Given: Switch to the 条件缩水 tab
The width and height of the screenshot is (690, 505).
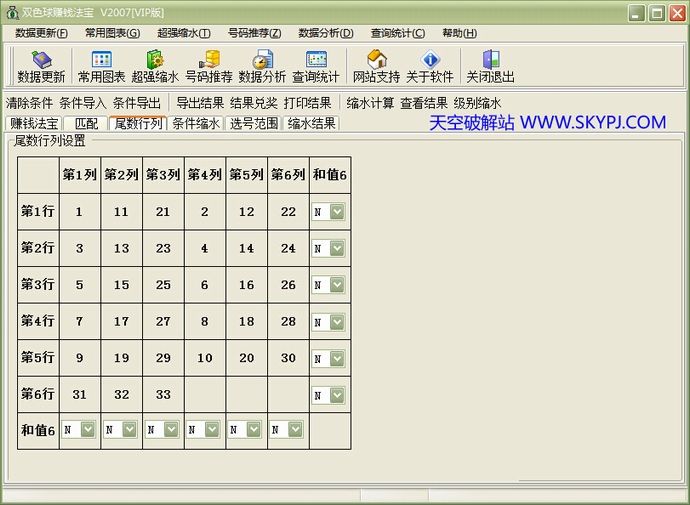Looking at the screenshot, I should [195, 124].
